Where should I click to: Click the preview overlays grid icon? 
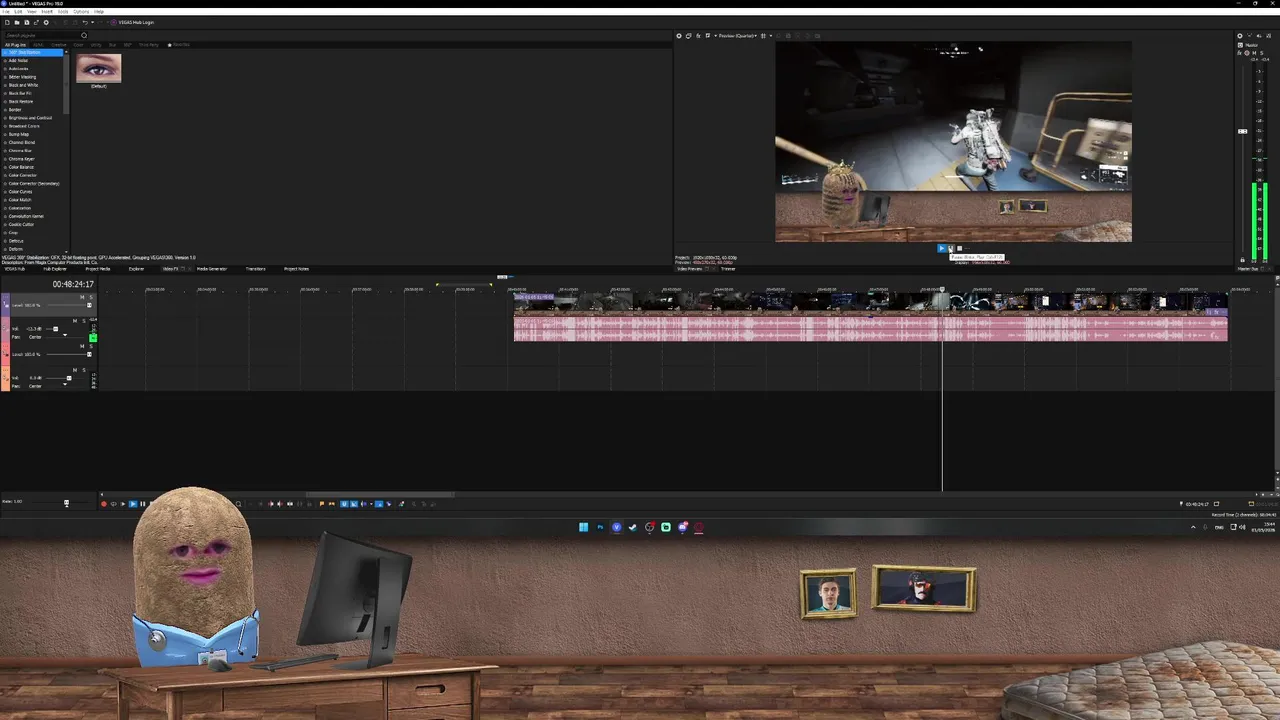(763, 36)
